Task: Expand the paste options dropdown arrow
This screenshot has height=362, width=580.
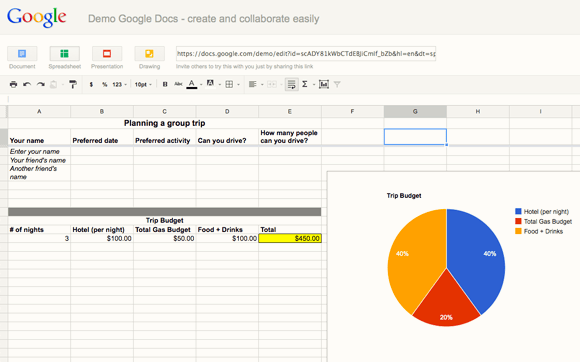Action: point(63,85)
